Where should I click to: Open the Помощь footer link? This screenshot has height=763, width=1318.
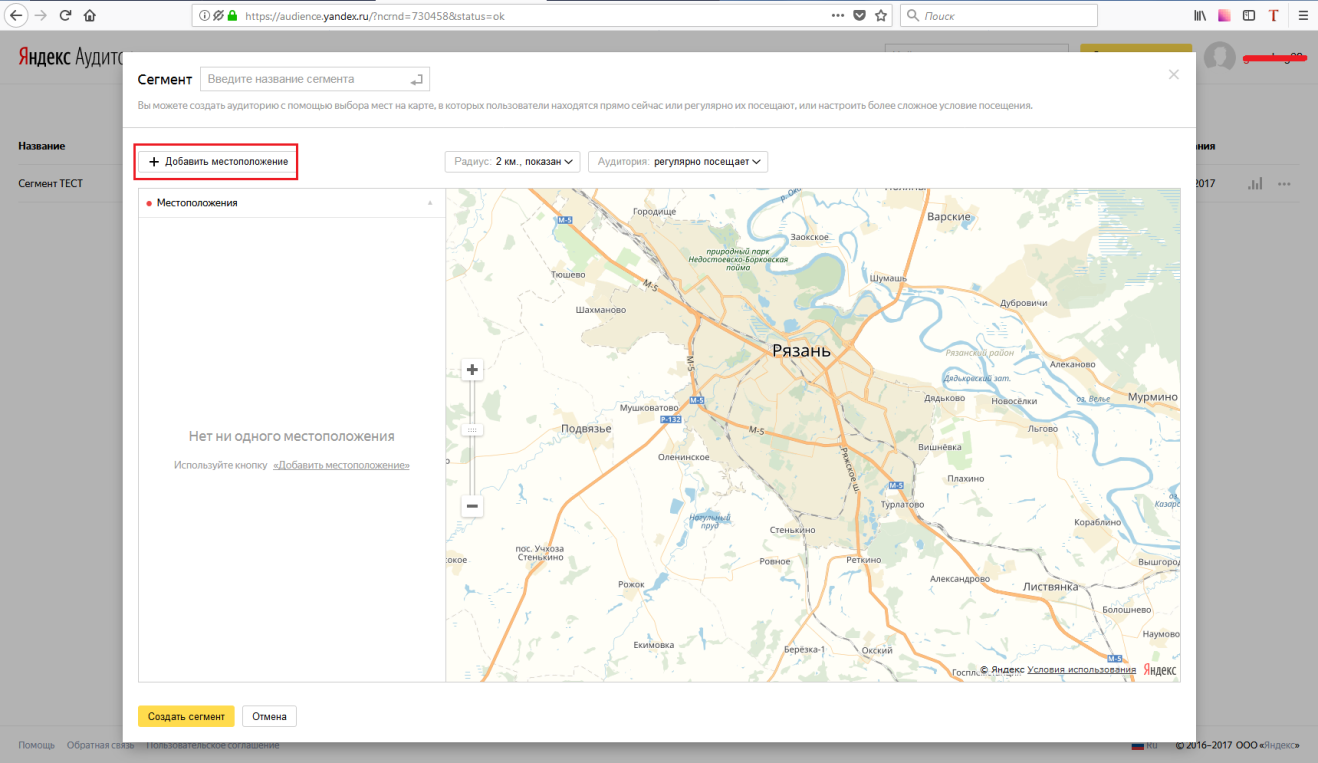coord(36,745)
